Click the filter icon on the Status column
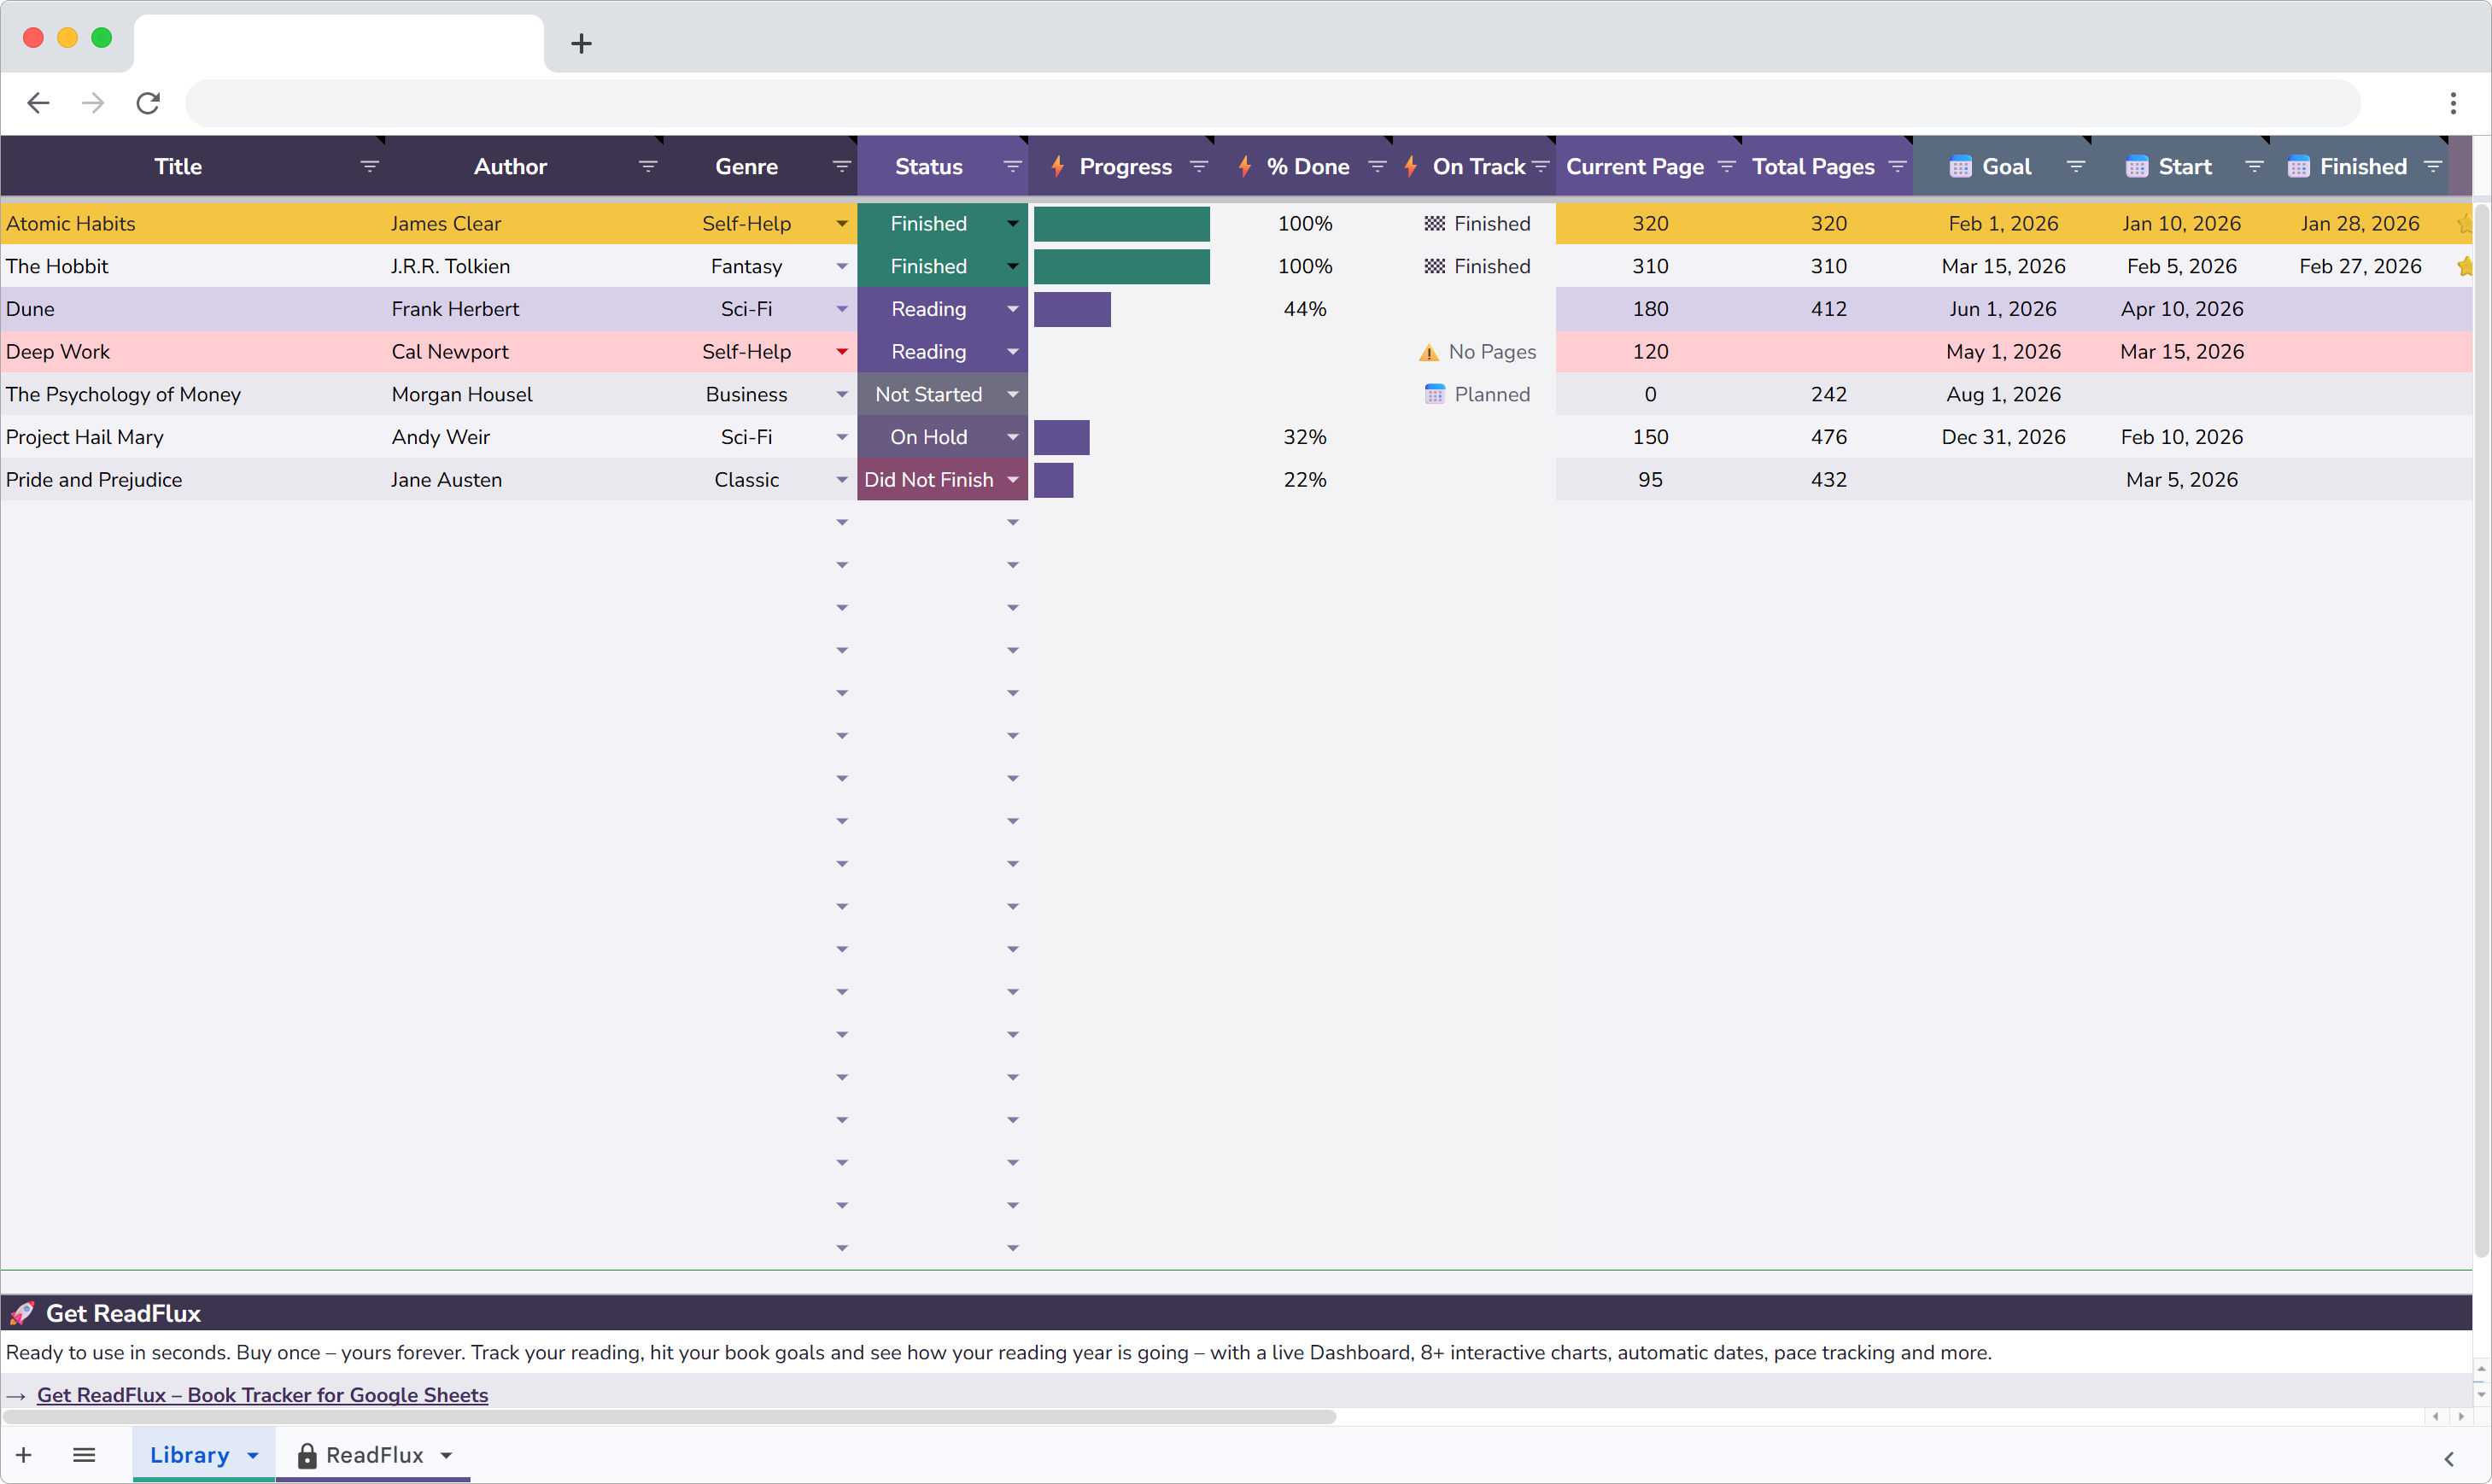The height and width of the screenshot is (1484, 2492). (x=1012, y=166)
